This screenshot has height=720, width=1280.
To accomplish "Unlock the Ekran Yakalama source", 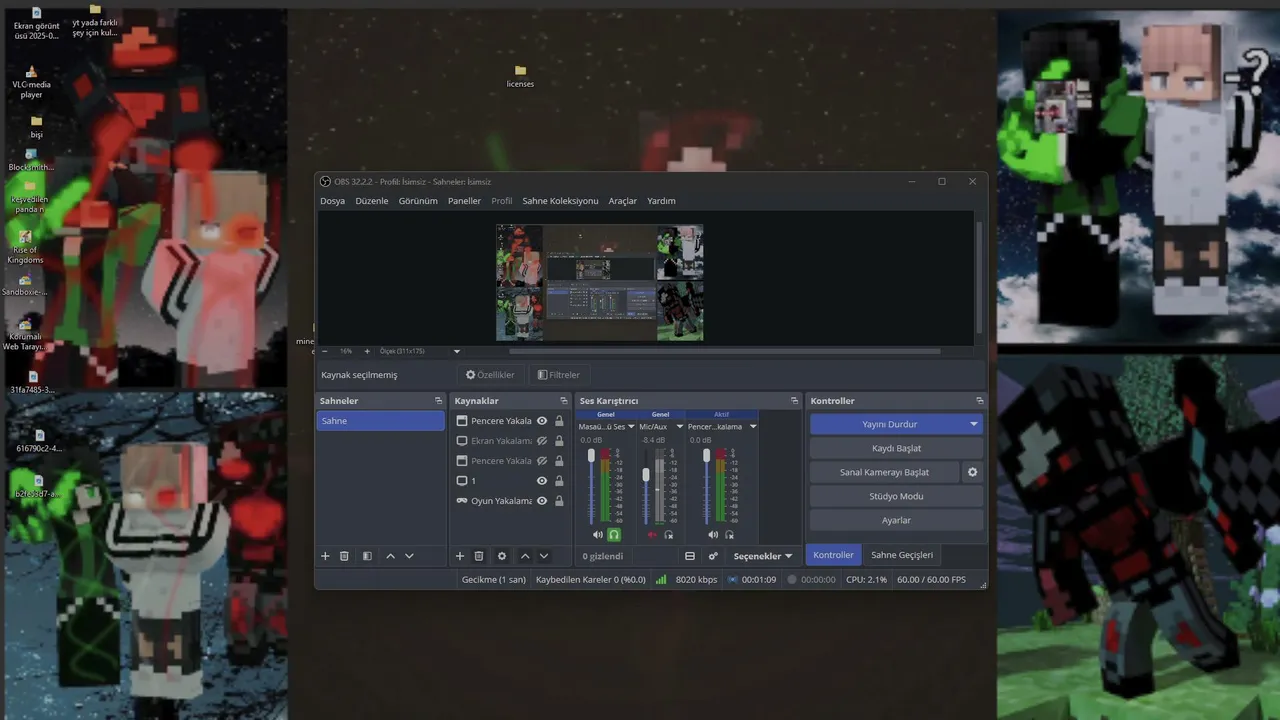I will pos(559,441).
